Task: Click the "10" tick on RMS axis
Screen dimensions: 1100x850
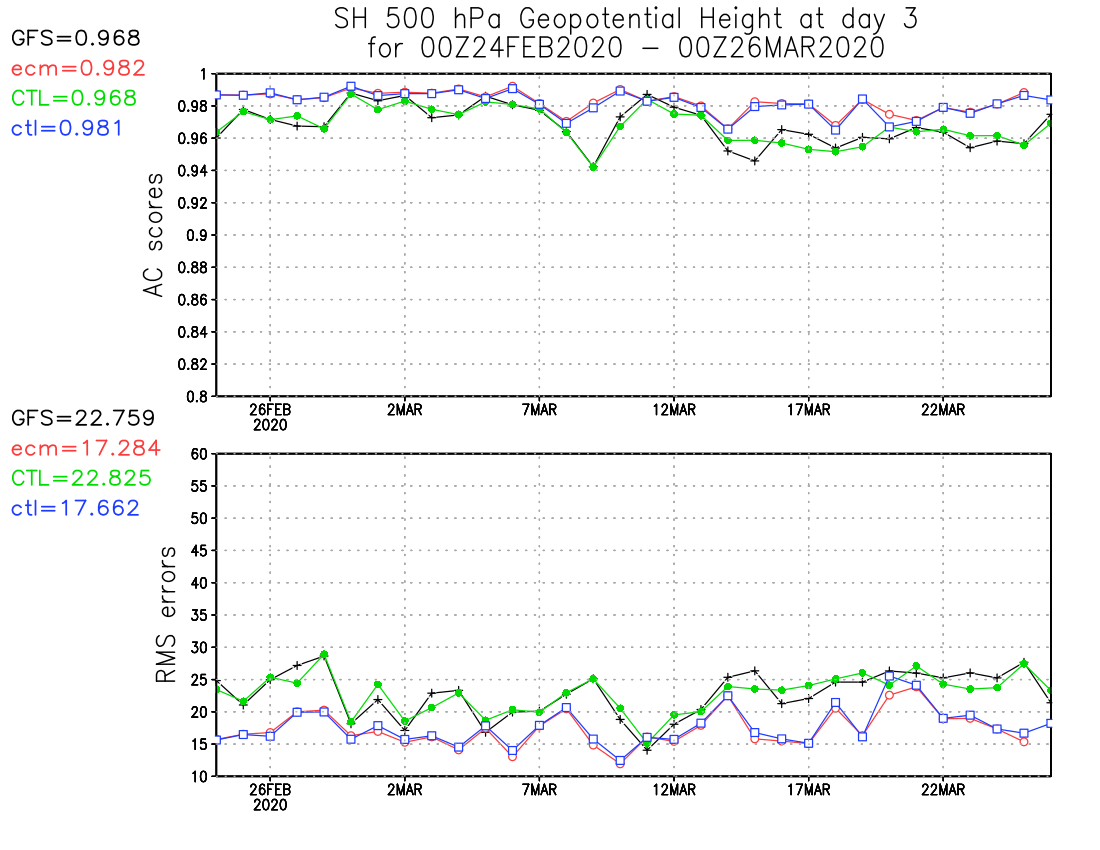Action: [x=199, y=776]
